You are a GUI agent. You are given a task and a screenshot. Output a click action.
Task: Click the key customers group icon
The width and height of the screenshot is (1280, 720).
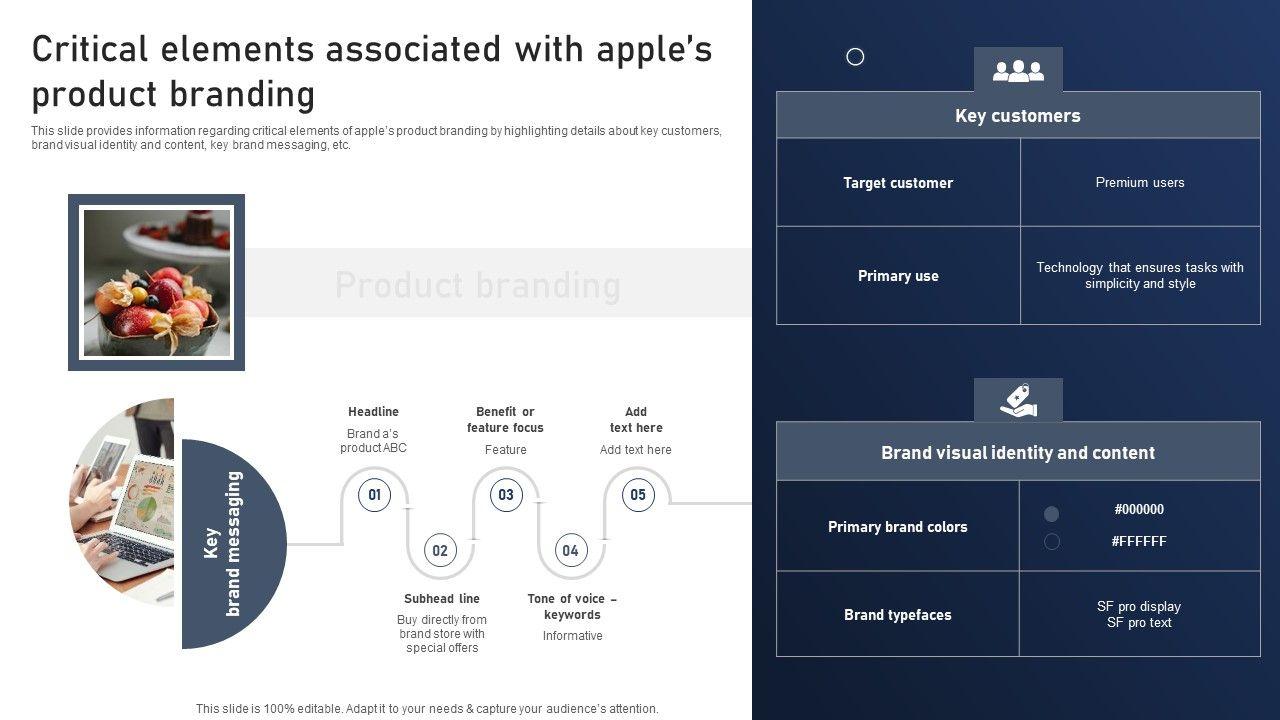(x=1018, y=71)
